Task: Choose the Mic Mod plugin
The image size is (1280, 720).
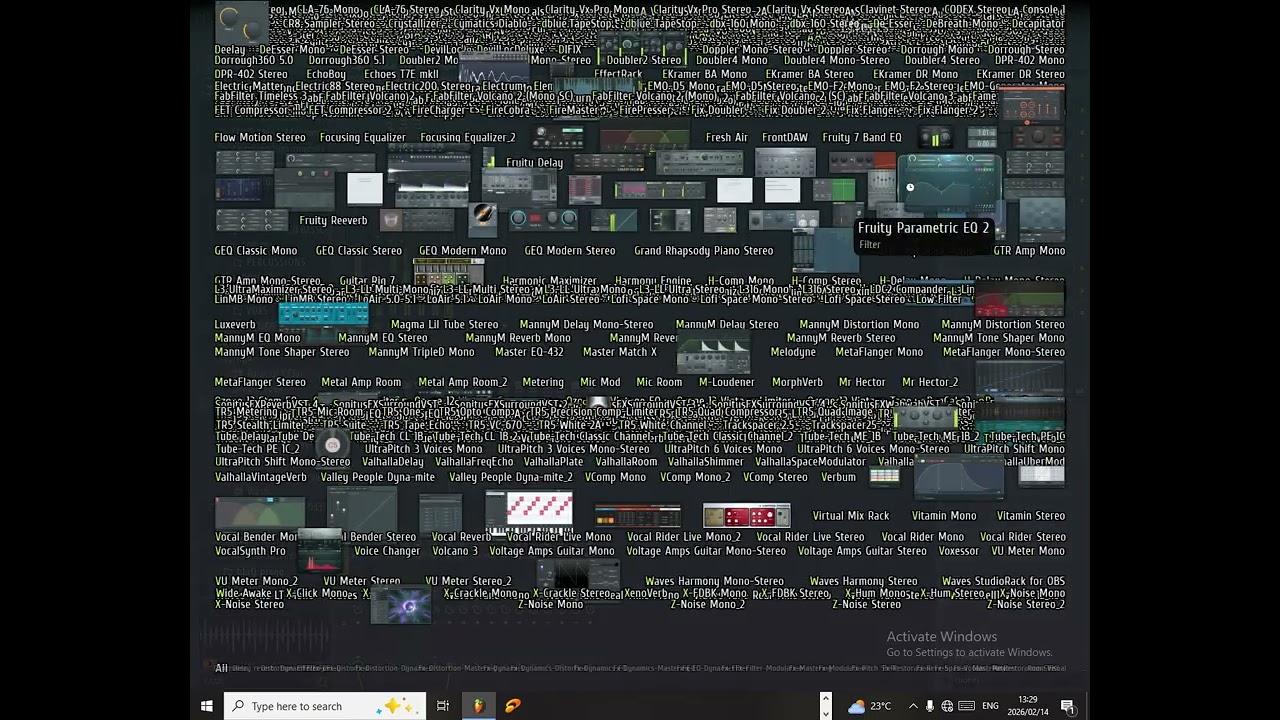Action: pyautogui.click(x=600, y=382)
